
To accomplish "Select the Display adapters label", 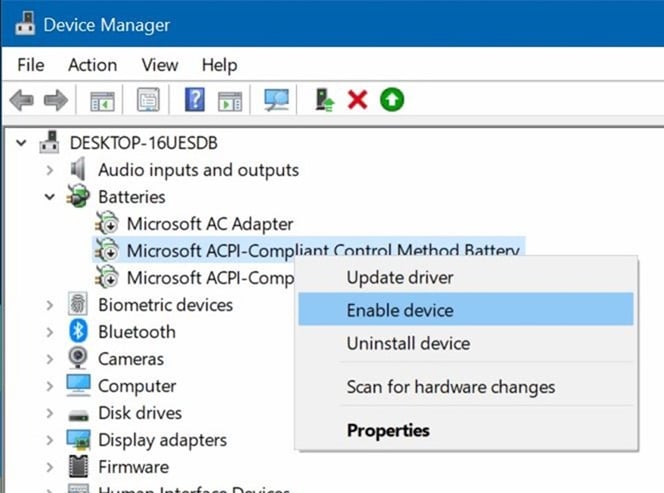I will (x=162, y=440).
